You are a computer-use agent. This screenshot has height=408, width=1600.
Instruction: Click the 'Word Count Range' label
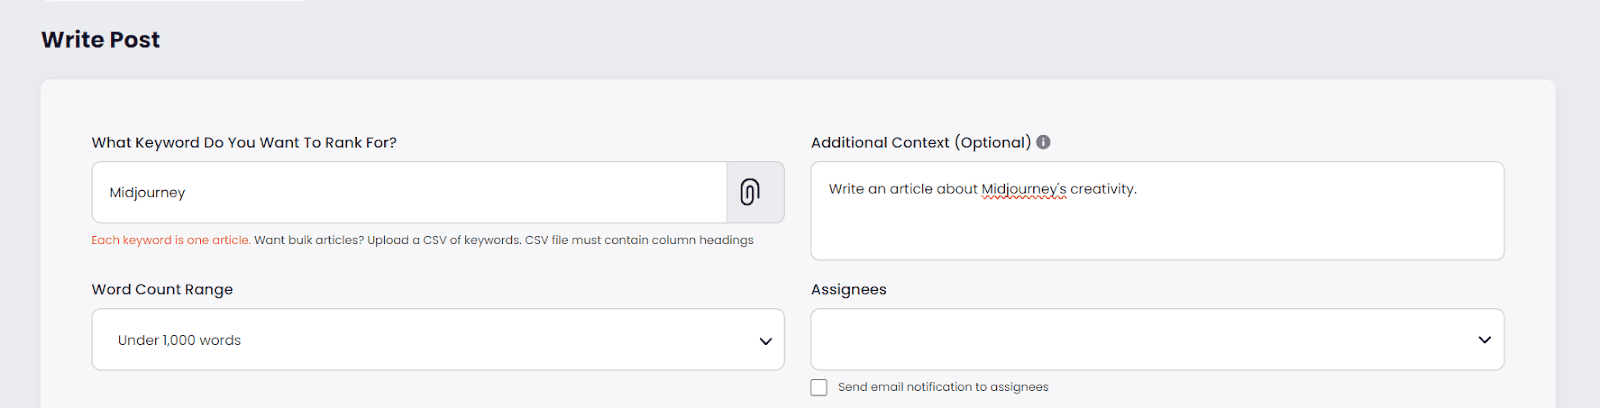[x=162, y=290]
